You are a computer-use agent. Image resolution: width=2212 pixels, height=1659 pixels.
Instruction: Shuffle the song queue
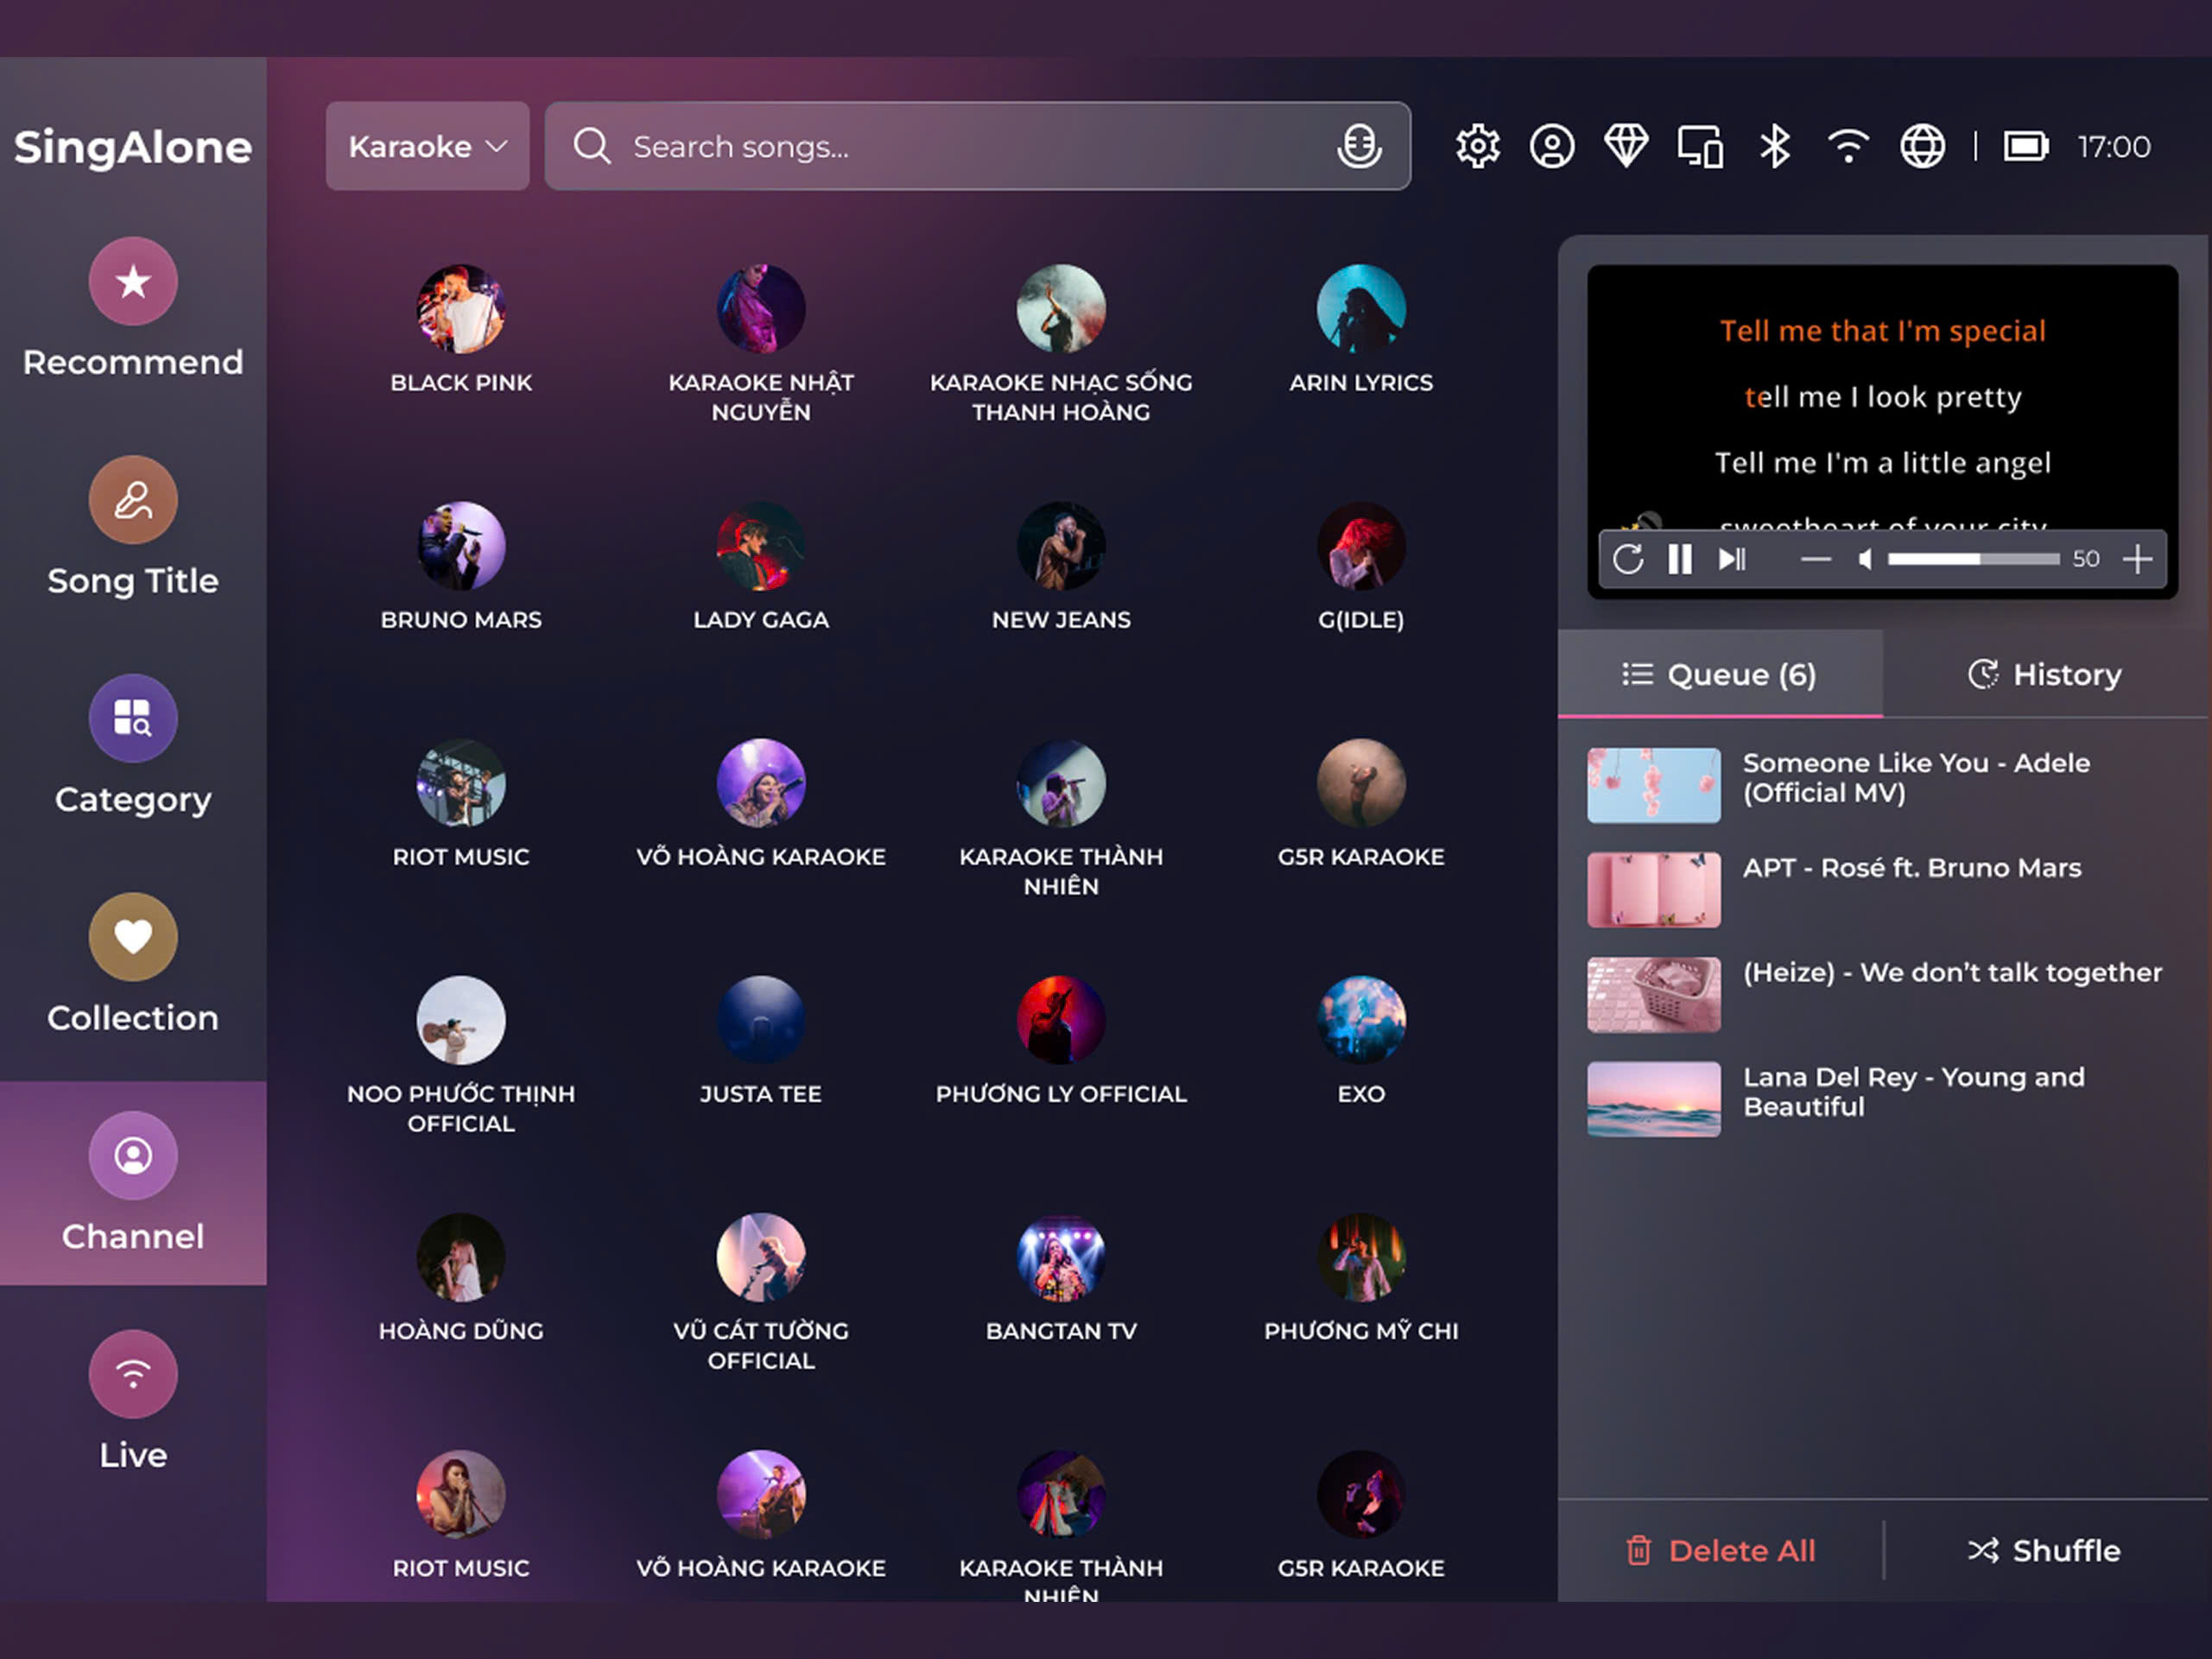(x=2045, y=1550)
